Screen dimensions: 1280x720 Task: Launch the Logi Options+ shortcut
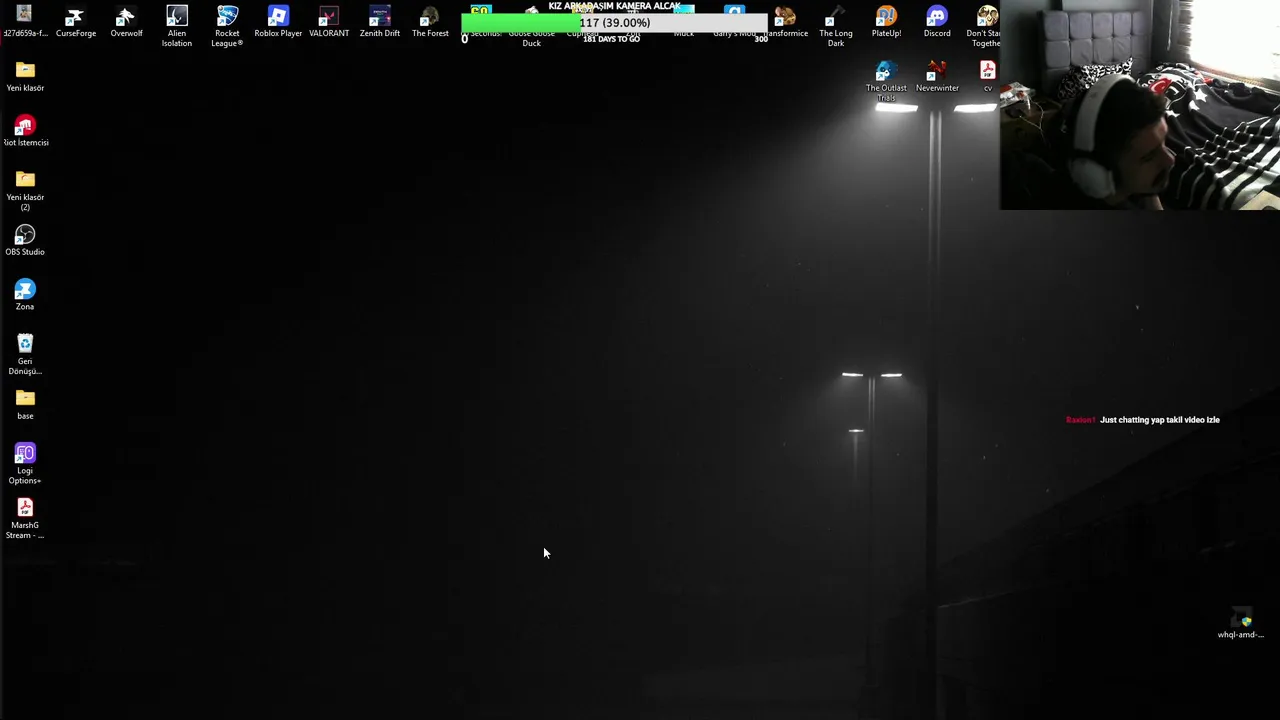(25, 464)
